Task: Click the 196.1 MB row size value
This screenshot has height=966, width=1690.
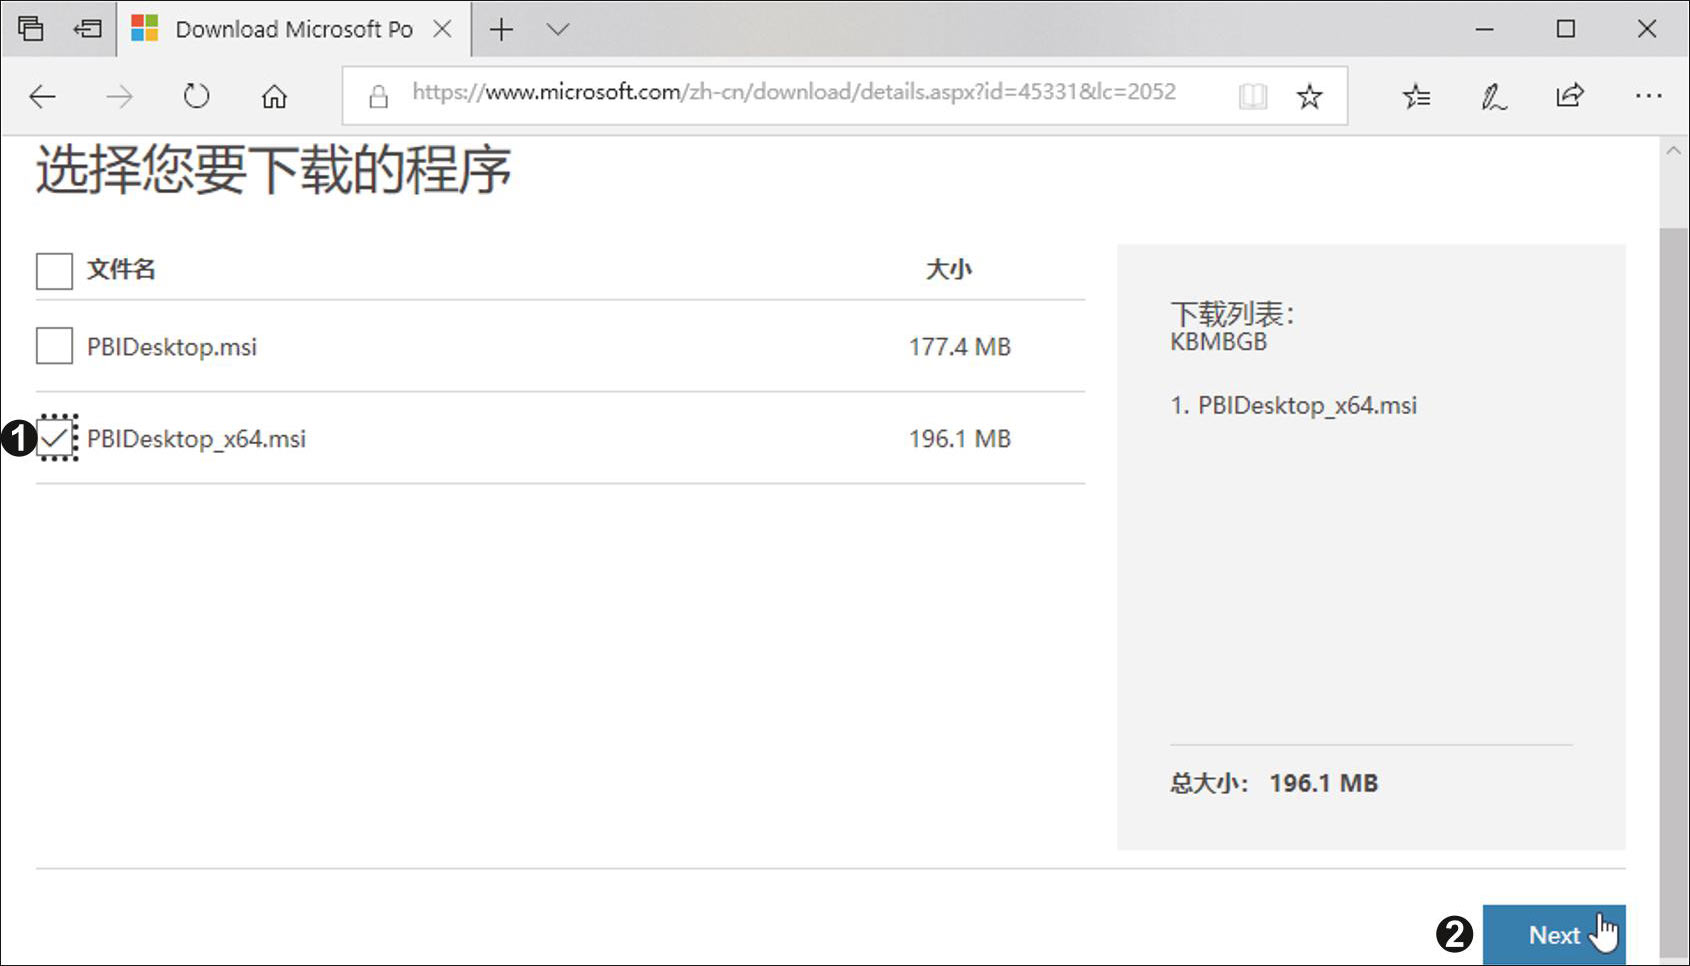Action: pyautogui.click(x=959, y=439)
